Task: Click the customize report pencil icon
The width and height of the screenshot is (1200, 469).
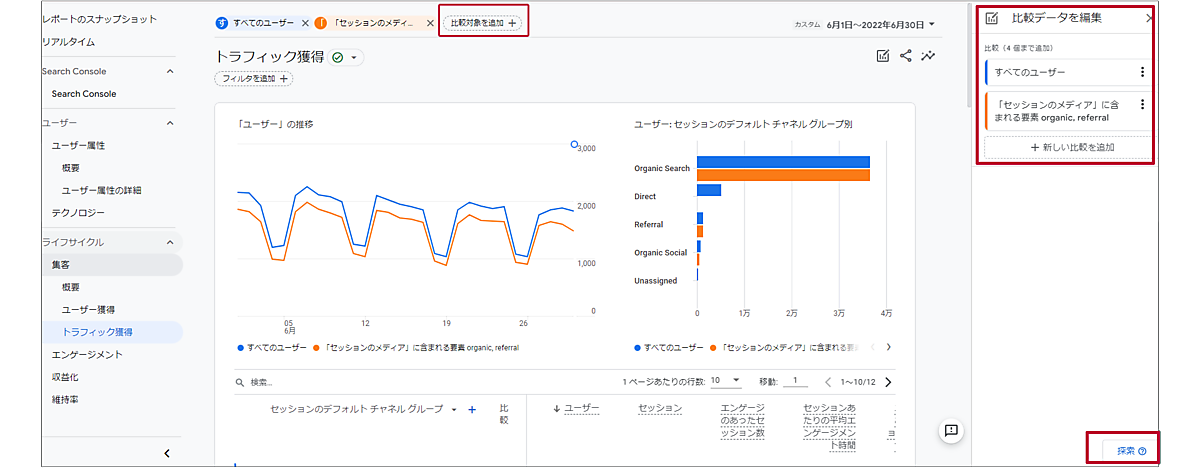Action: pyautogui.click(x=882, y=56)
